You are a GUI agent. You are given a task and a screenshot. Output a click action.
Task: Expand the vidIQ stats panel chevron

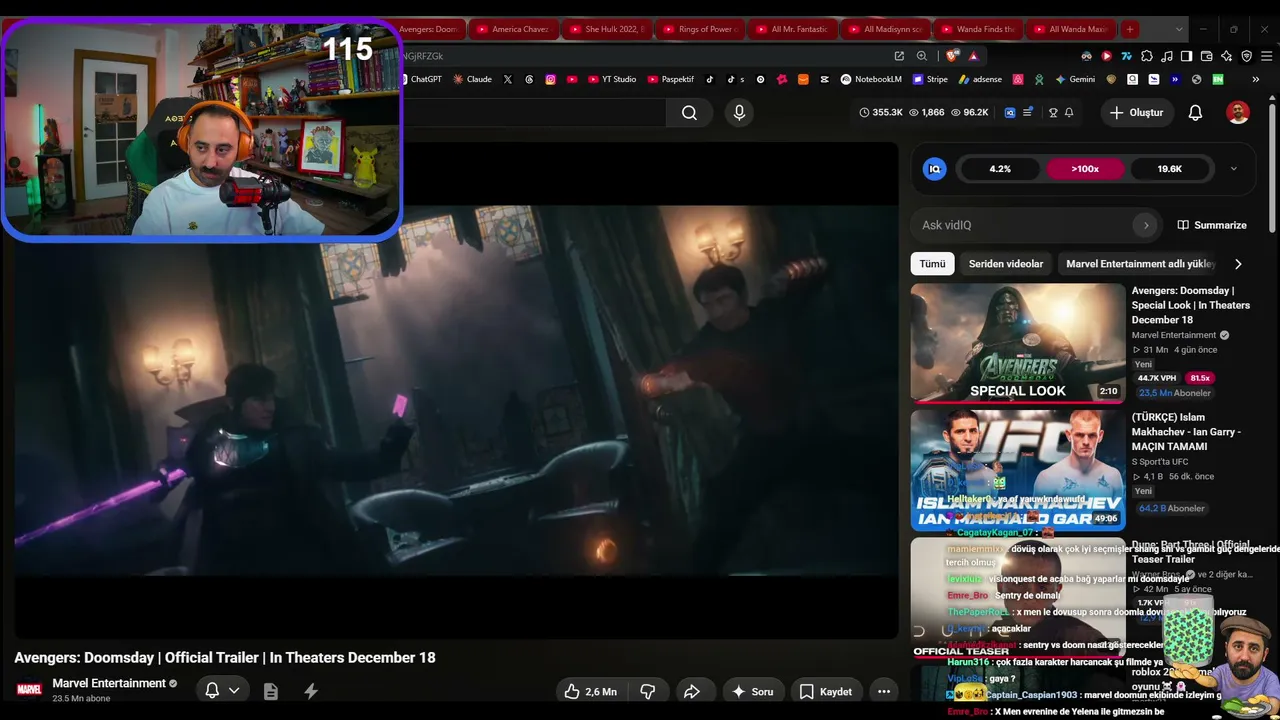point(1233,169)
